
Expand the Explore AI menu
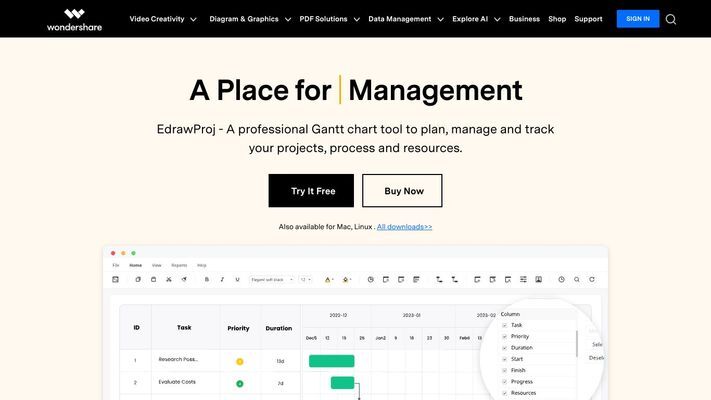(476, 19)
